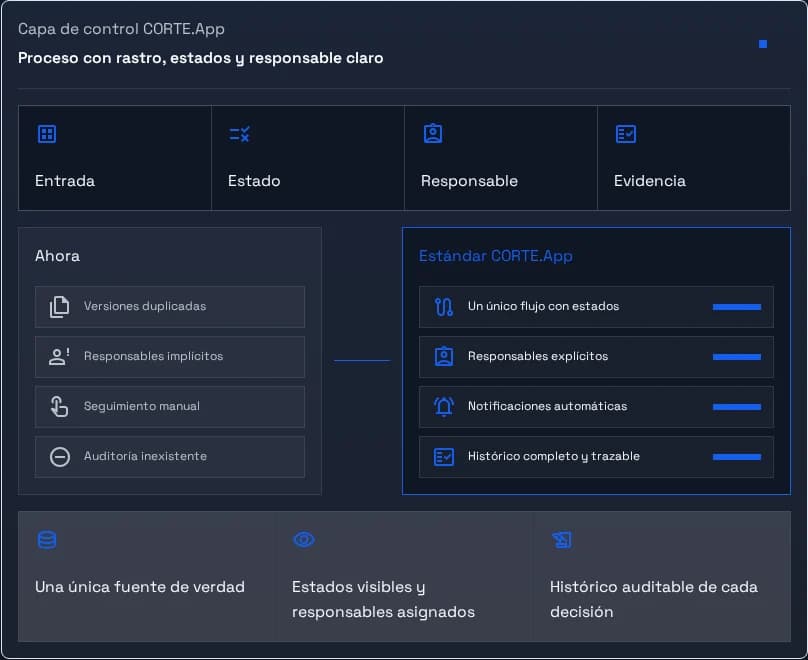
Task: Click the blue square indicator in the header
Action: [x=763, y=44]
